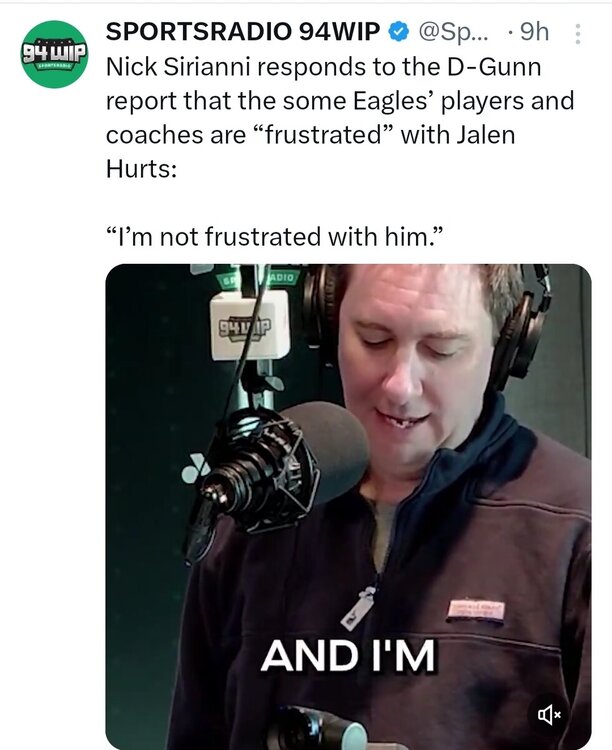Image resolution: width=612 pixels, height=750 pixels.
Task: Click the "Hurts:" text line
Action: 141,169
